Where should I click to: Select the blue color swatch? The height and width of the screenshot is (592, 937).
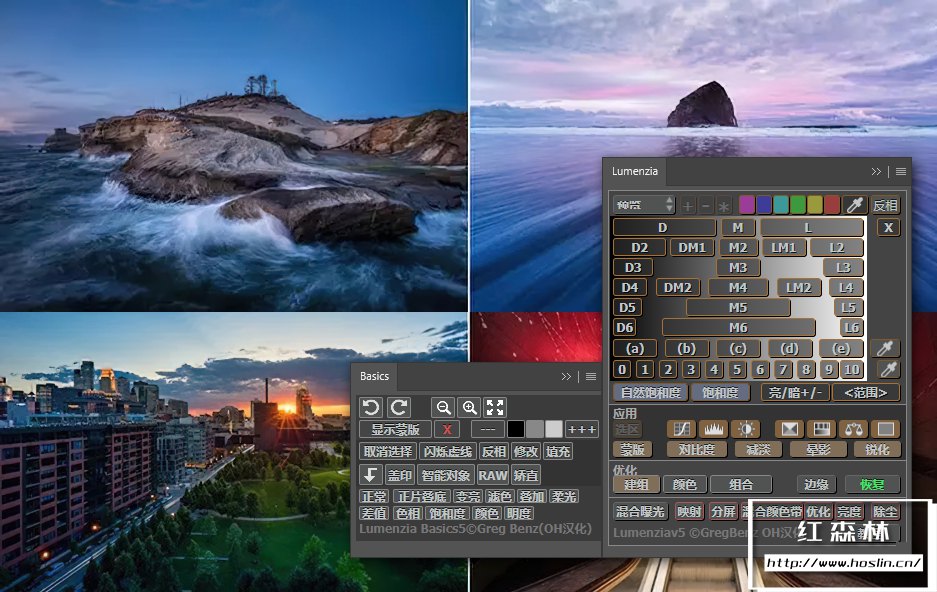[x=764, y=205]
